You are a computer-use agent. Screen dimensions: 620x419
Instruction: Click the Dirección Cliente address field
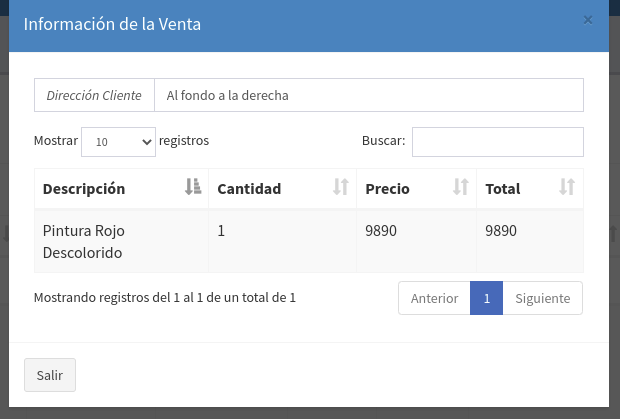(x=368, y=96)
